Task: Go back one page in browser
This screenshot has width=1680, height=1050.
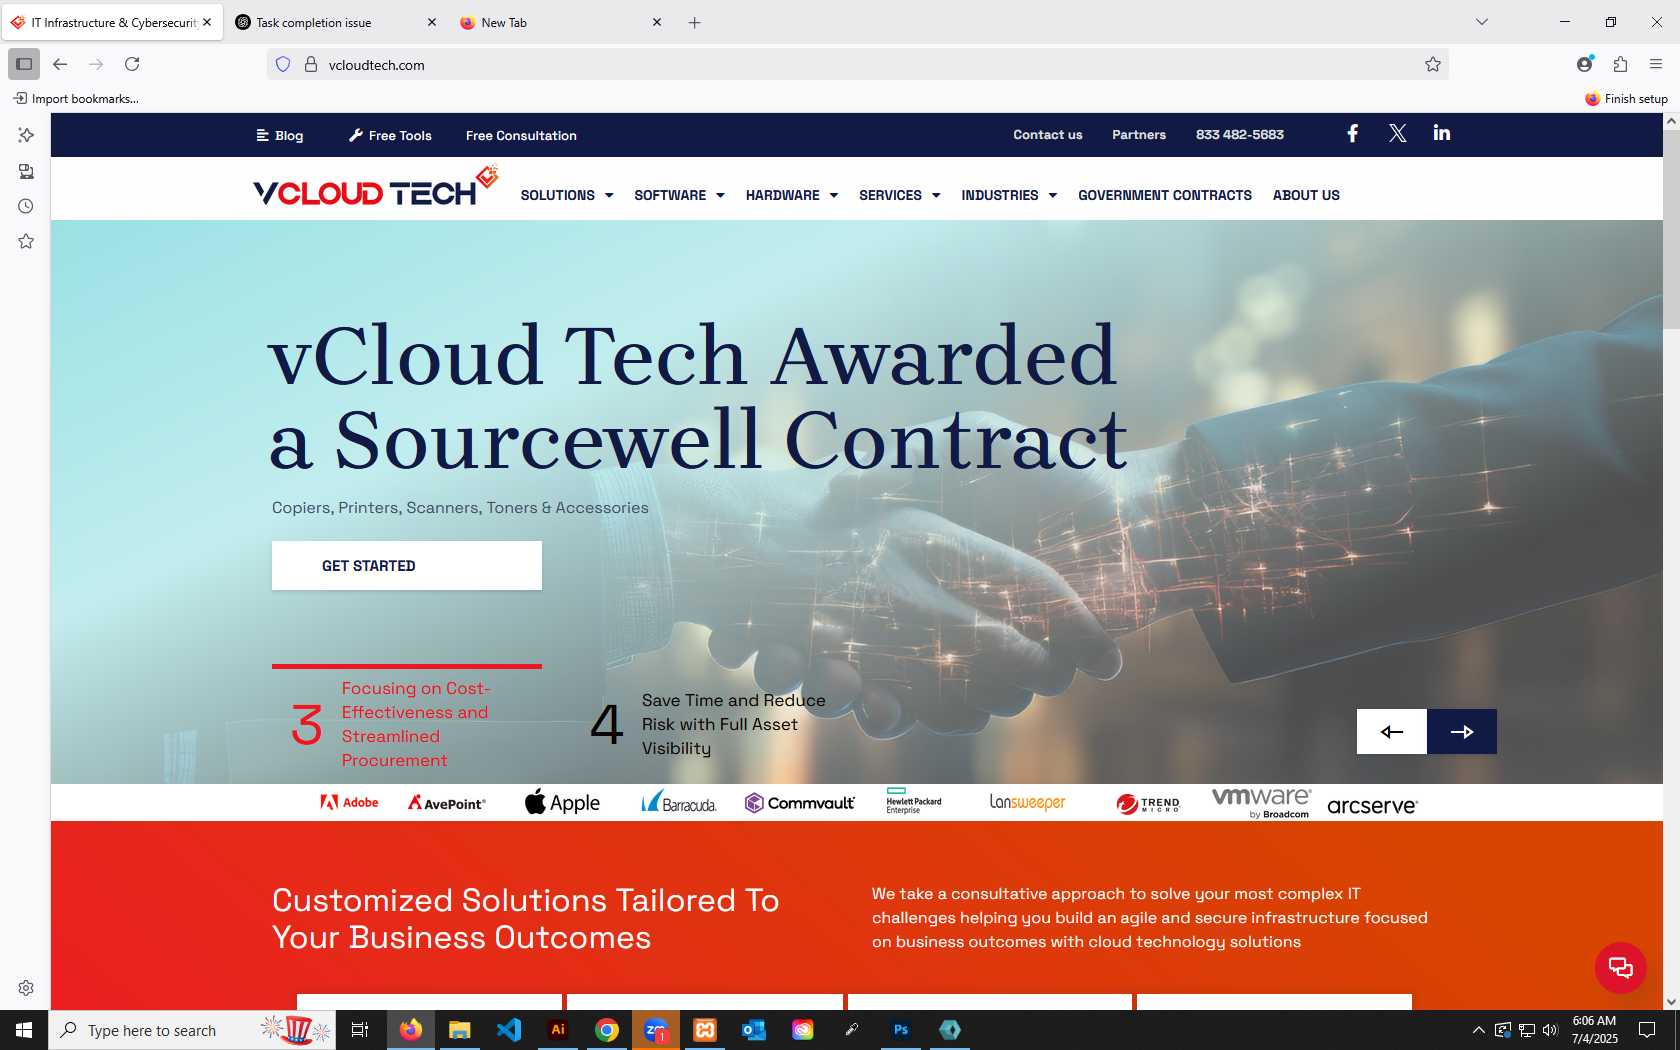Action: (x=60, y=64)
